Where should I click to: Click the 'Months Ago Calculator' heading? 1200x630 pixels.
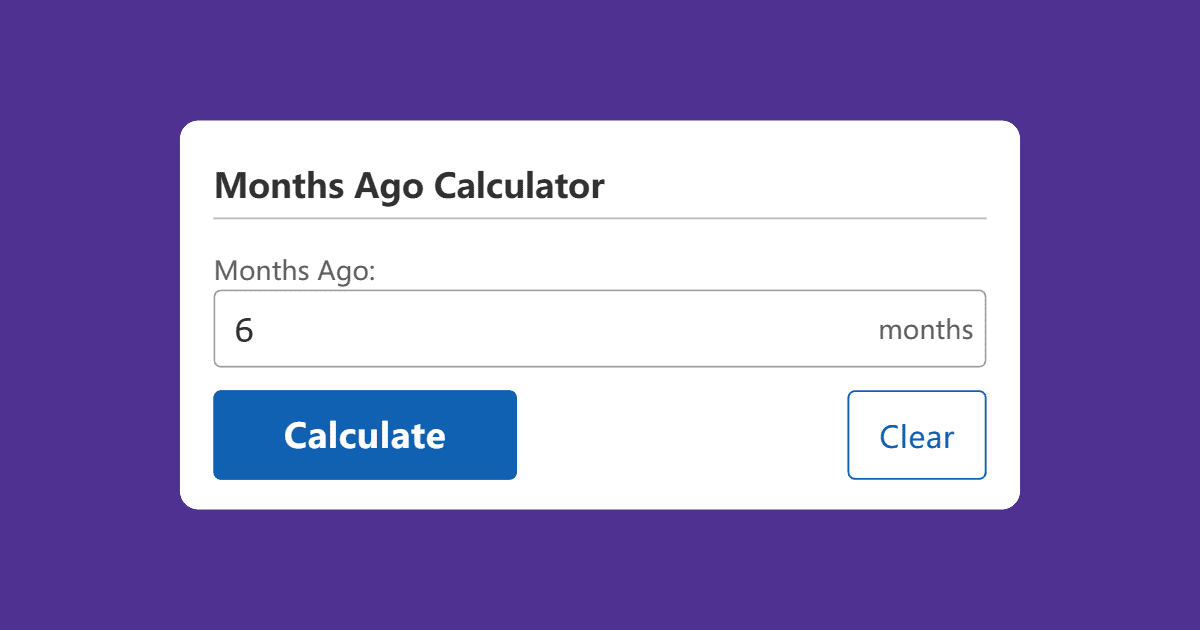tap(409, 186)
